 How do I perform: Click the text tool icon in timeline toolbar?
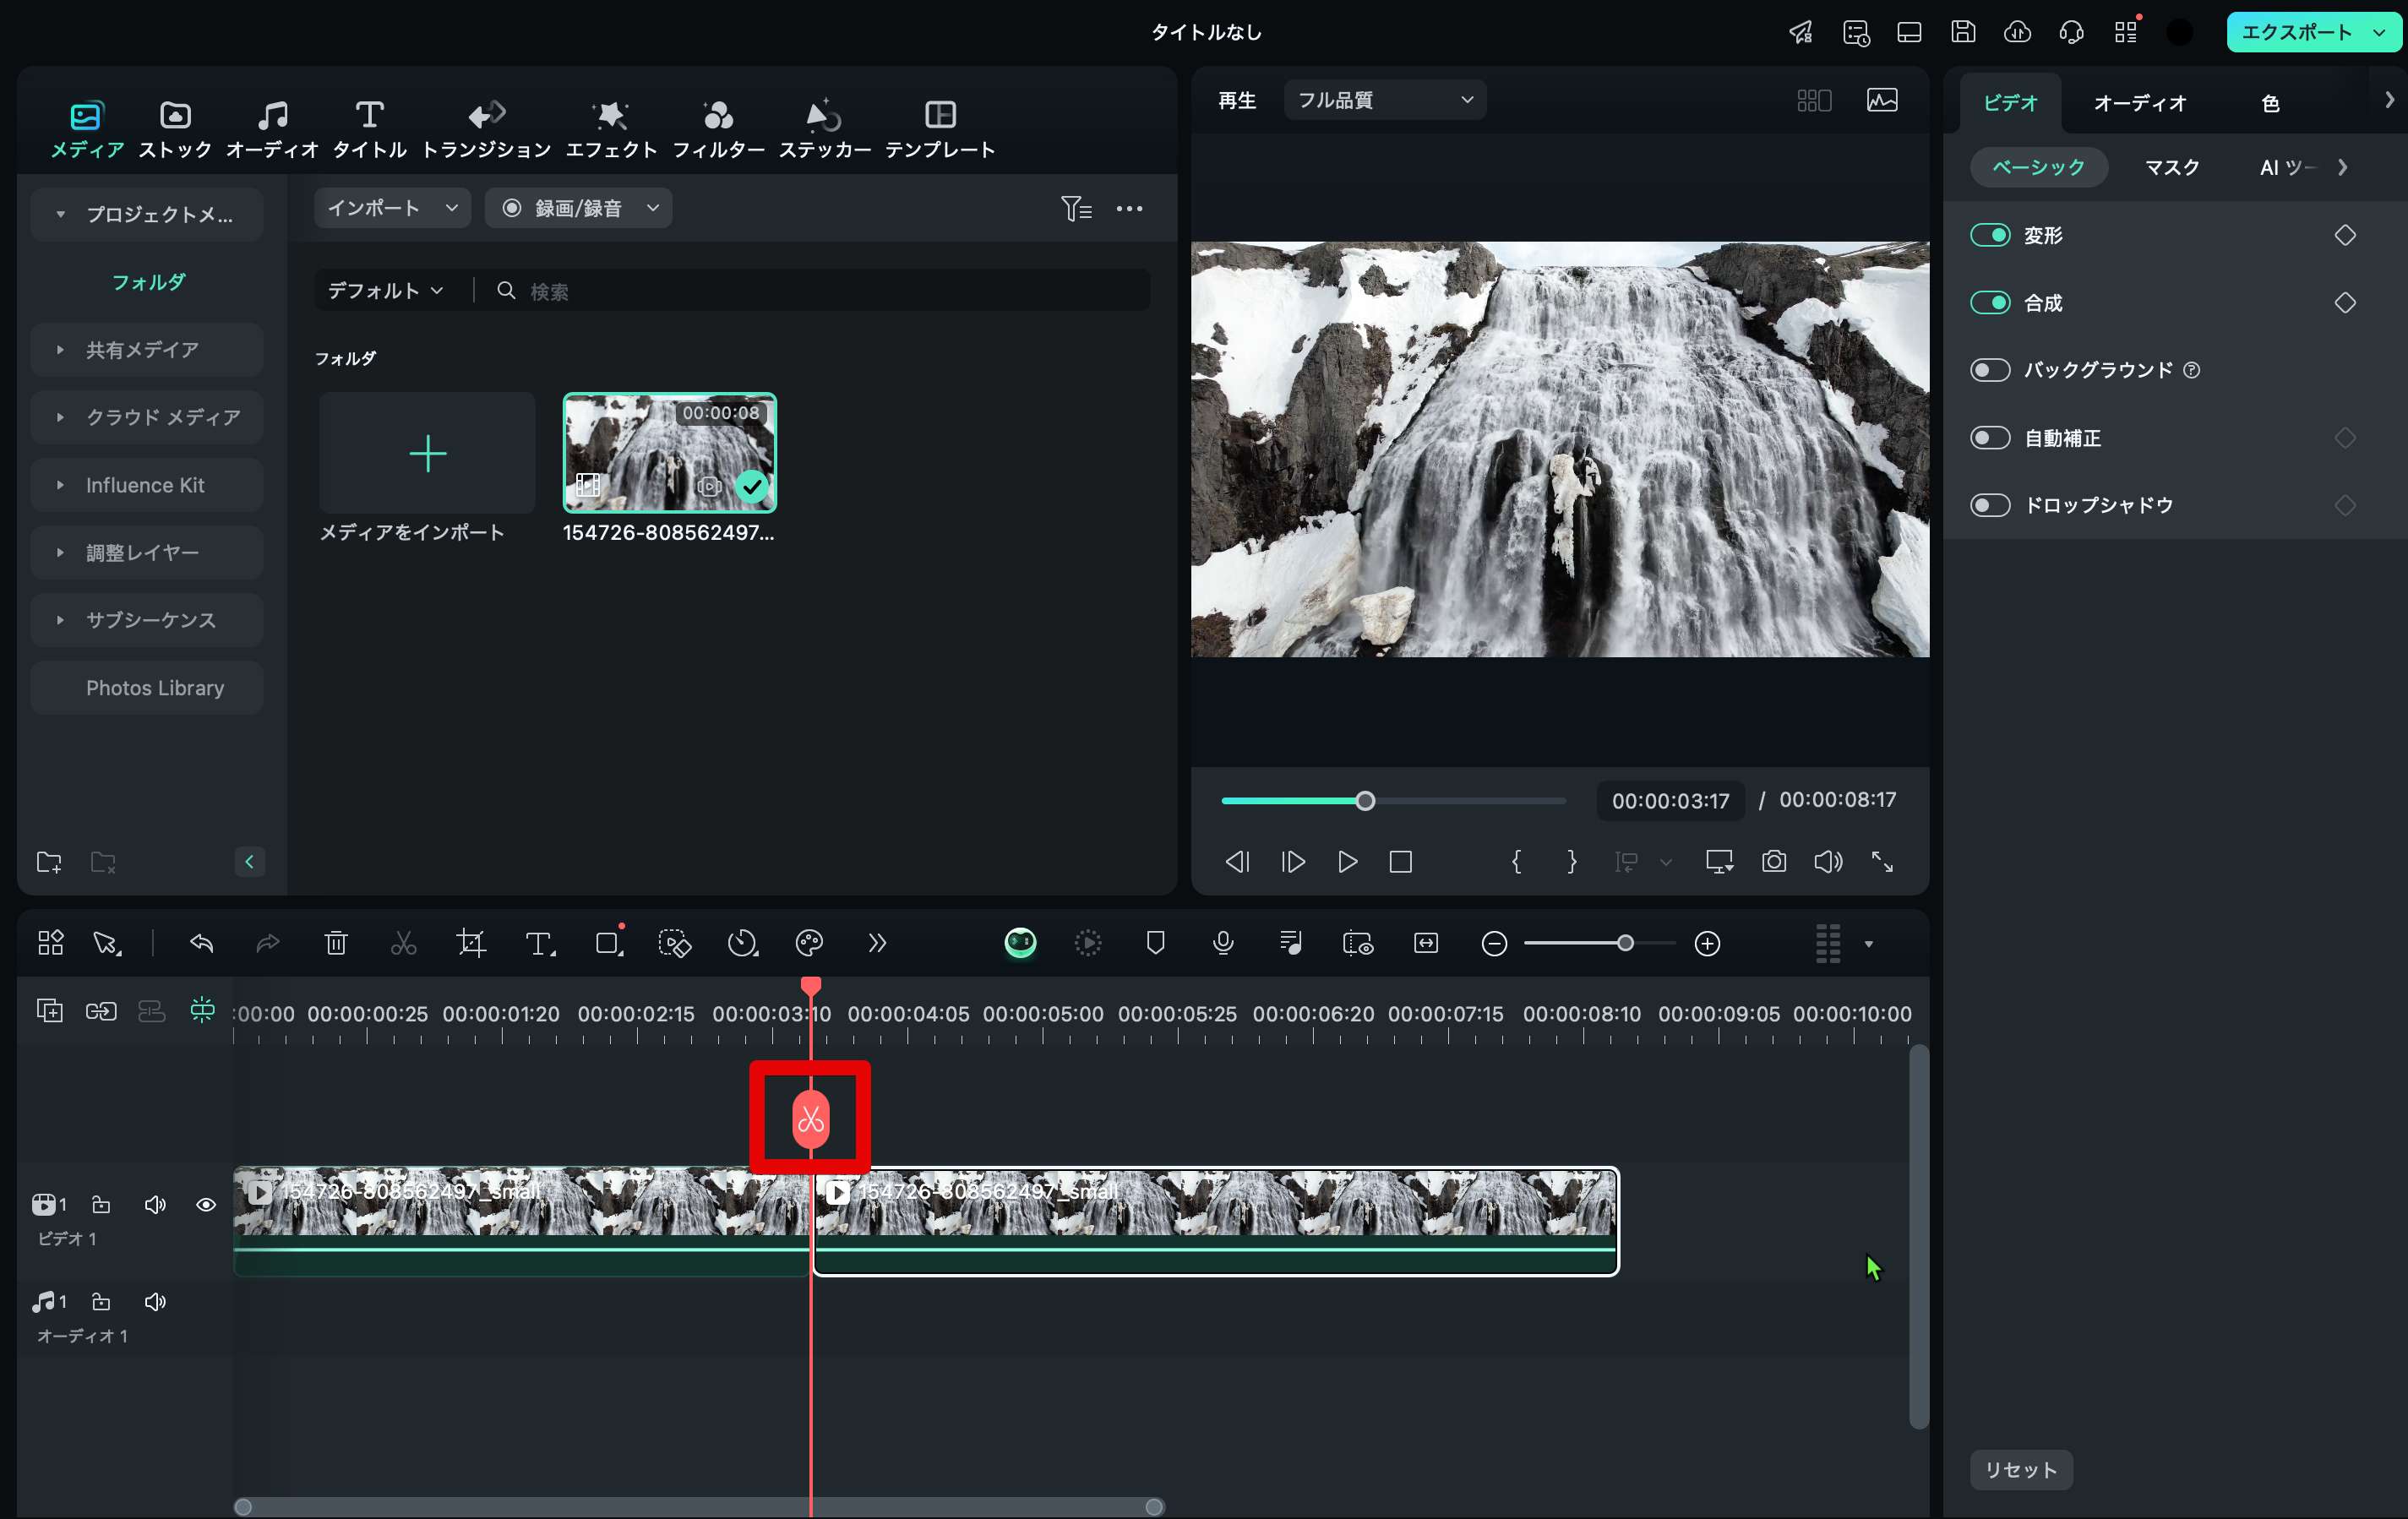[x=540, y=943]
